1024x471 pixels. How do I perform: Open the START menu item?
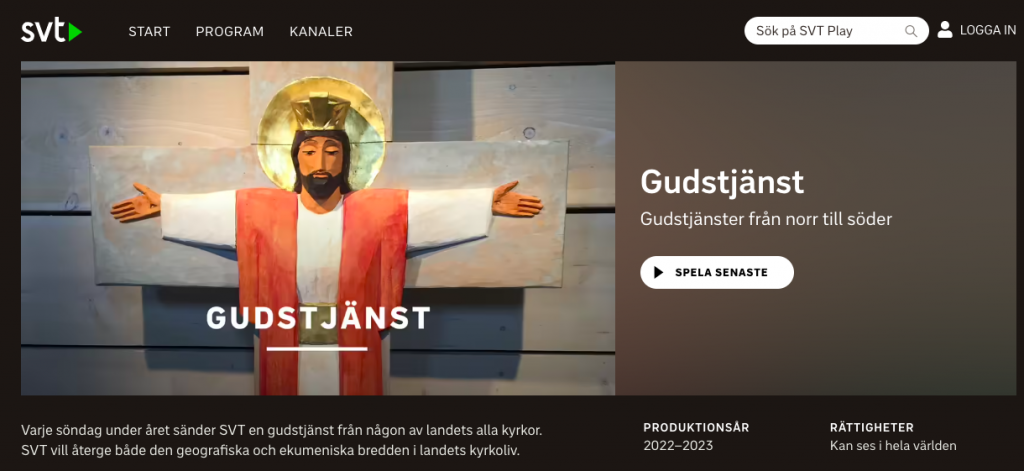(x=150, y=31)
